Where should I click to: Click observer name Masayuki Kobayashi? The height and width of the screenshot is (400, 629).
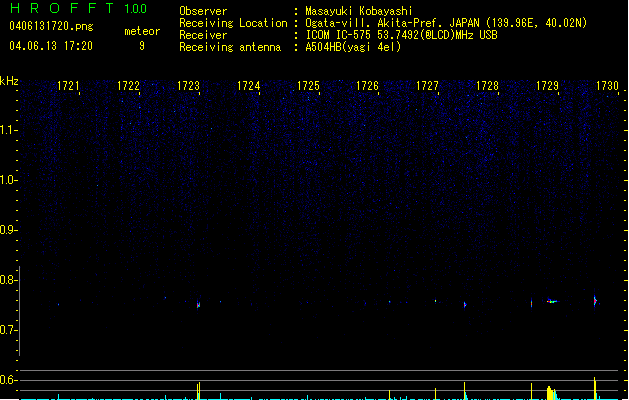[x=359, y=11]
